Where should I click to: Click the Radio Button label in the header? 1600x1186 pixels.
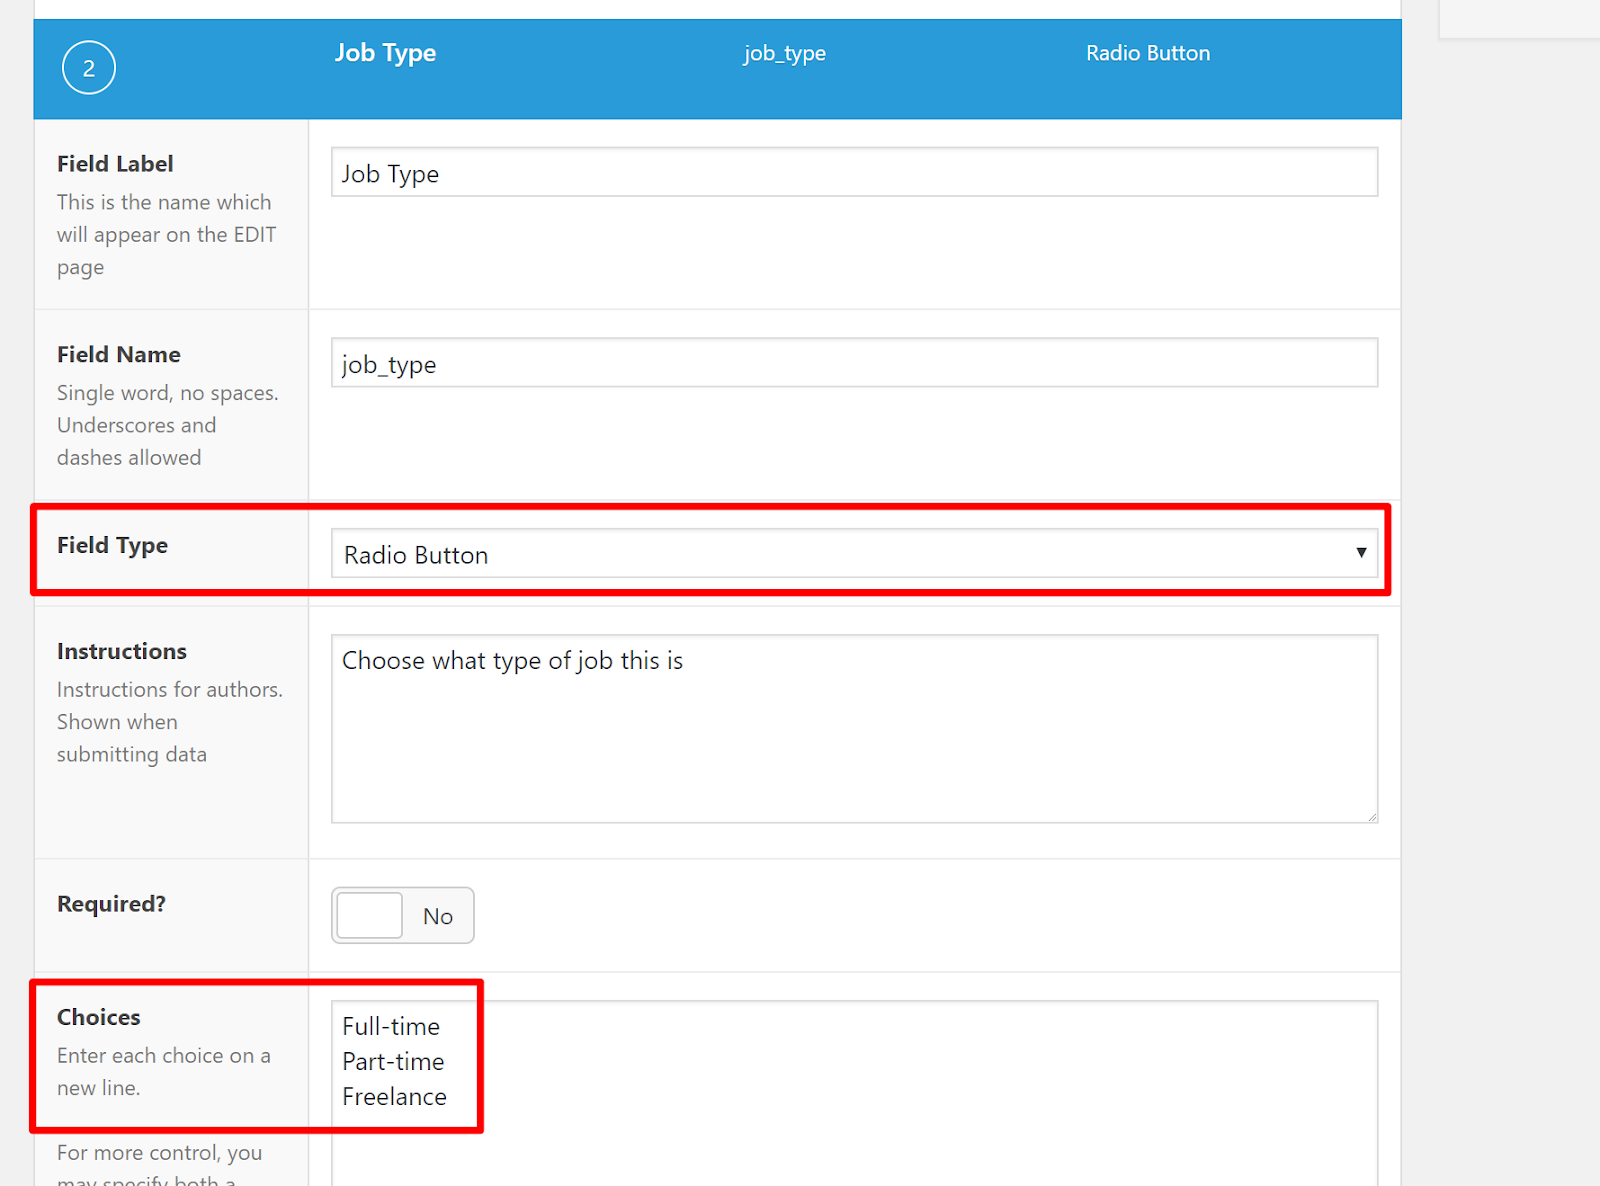coord(1147,53)
